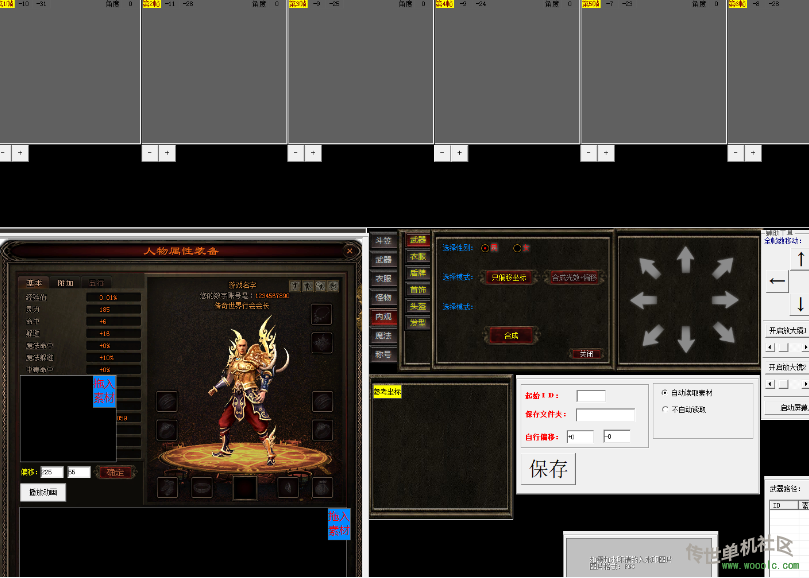The image size is (809, 578).
Task: Select the medal slot below necklace
Action: coord(321,342)
